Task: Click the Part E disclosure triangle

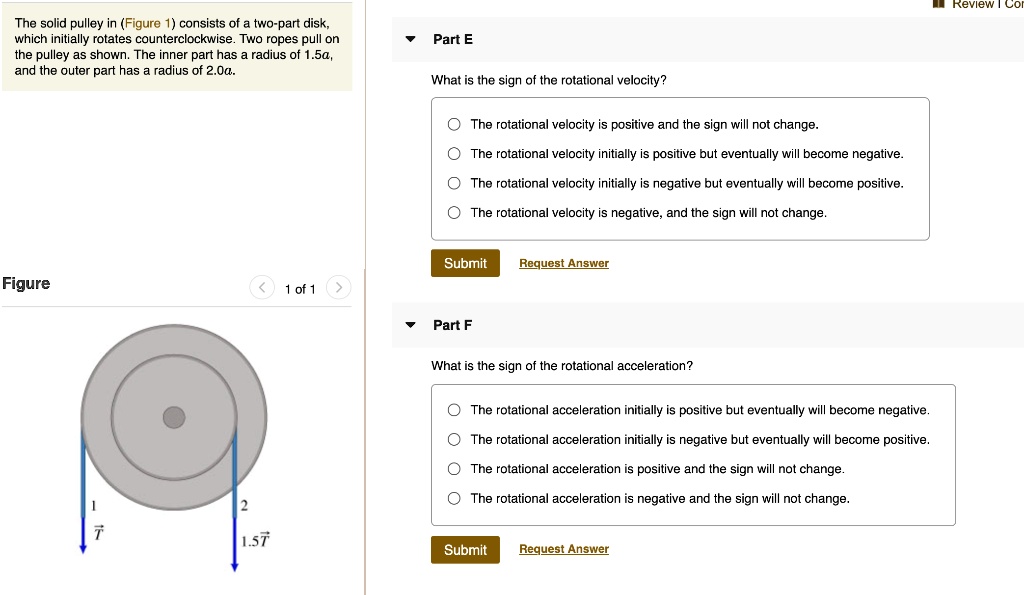Action: 410,39
